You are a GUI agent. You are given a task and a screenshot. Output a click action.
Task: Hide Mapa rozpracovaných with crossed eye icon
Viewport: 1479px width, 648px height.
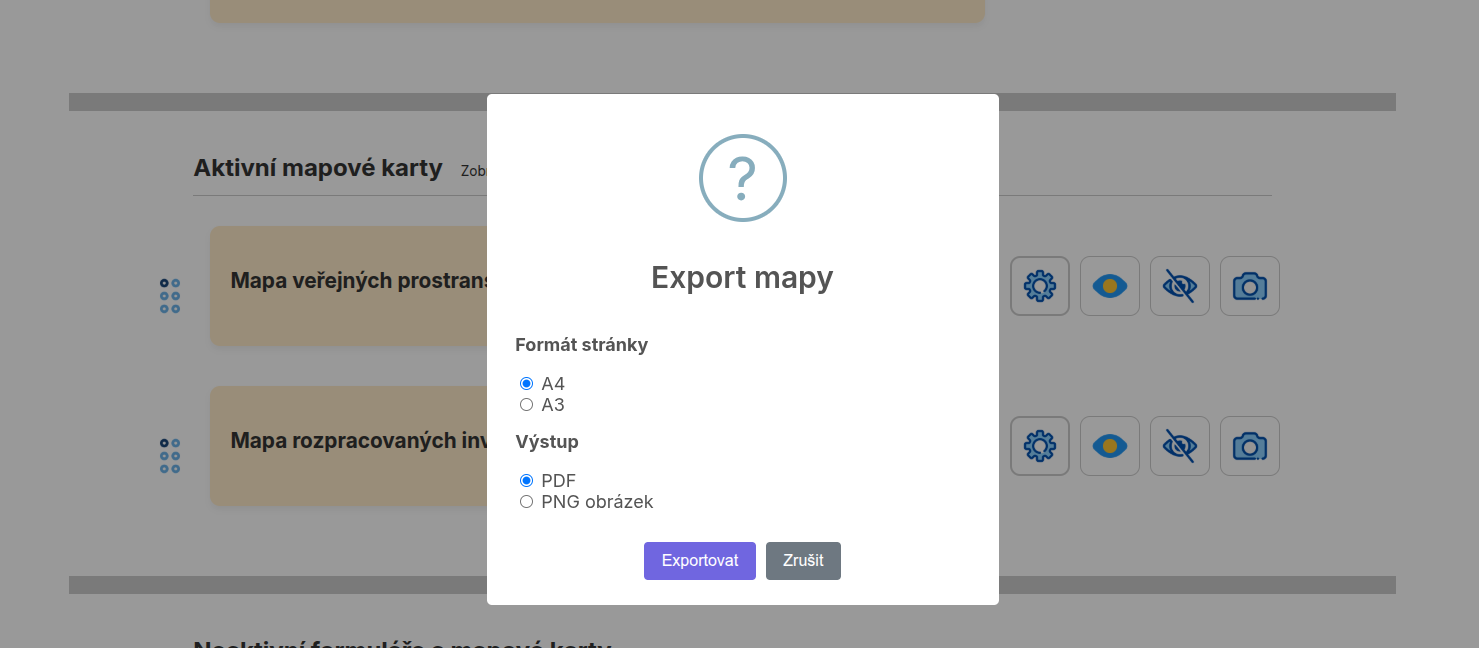tap(1180, 446)
